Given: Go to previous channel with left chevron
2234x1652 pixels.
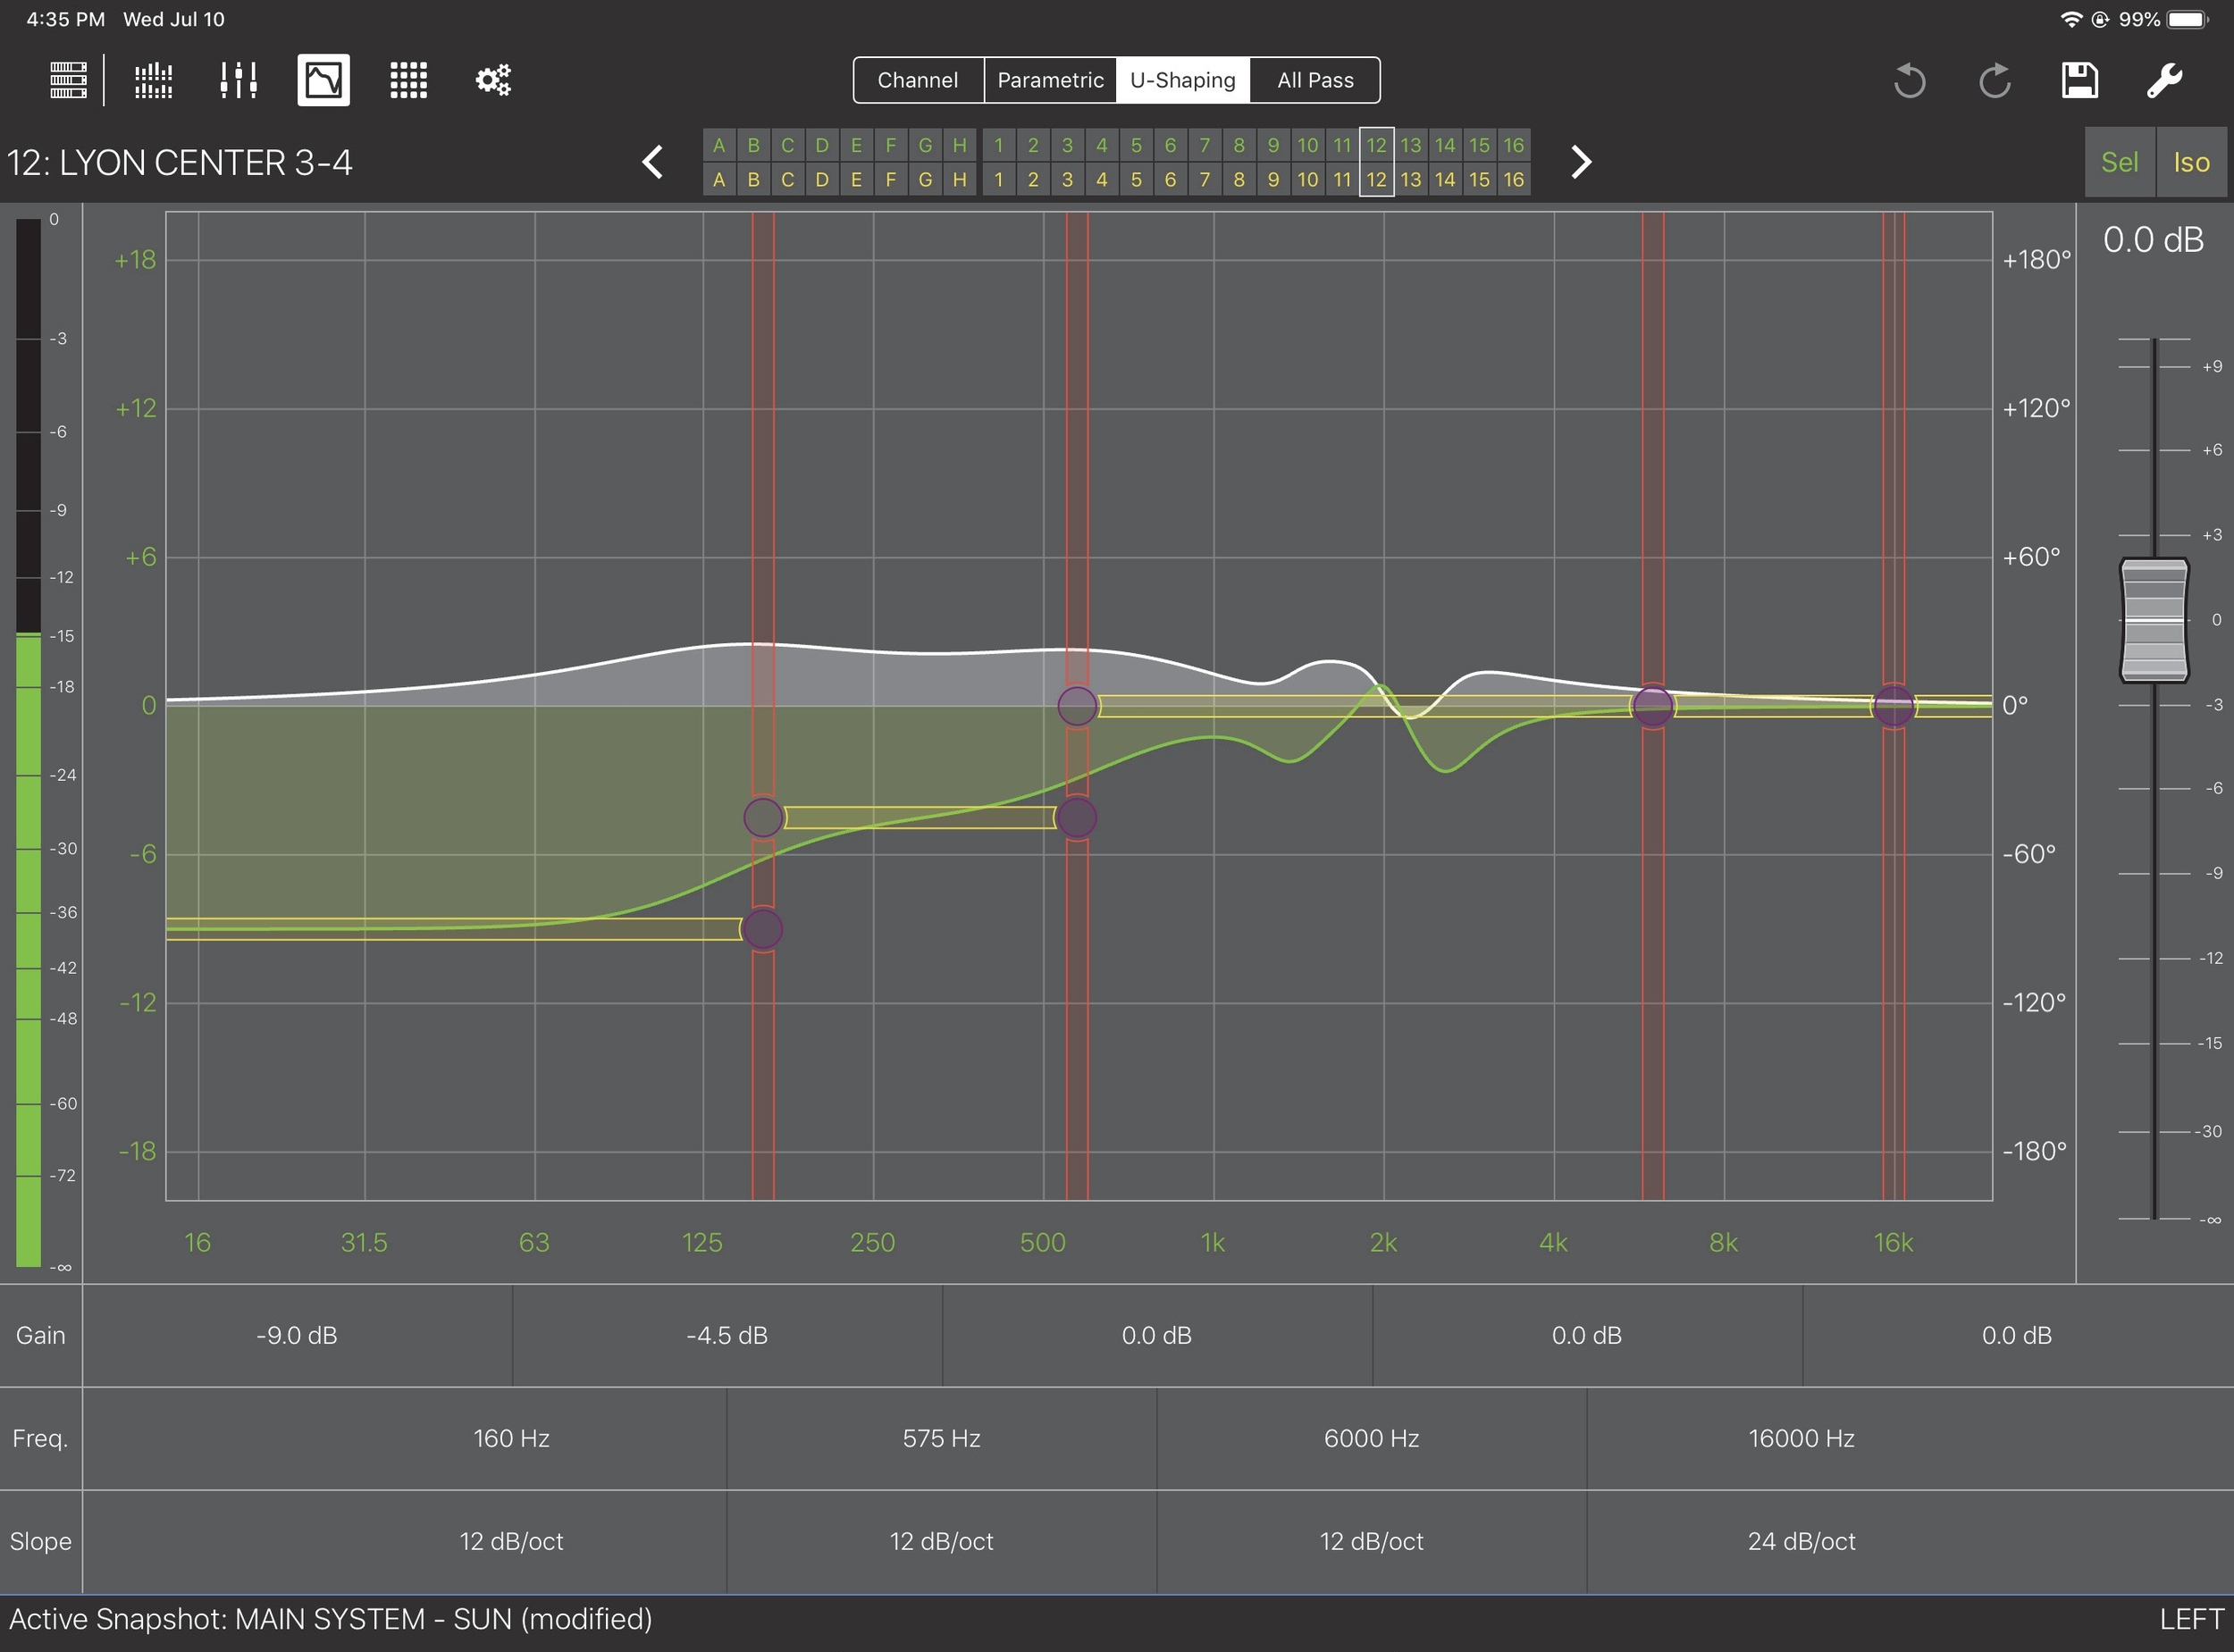Looking at the screenshot, I should (653, 162).
